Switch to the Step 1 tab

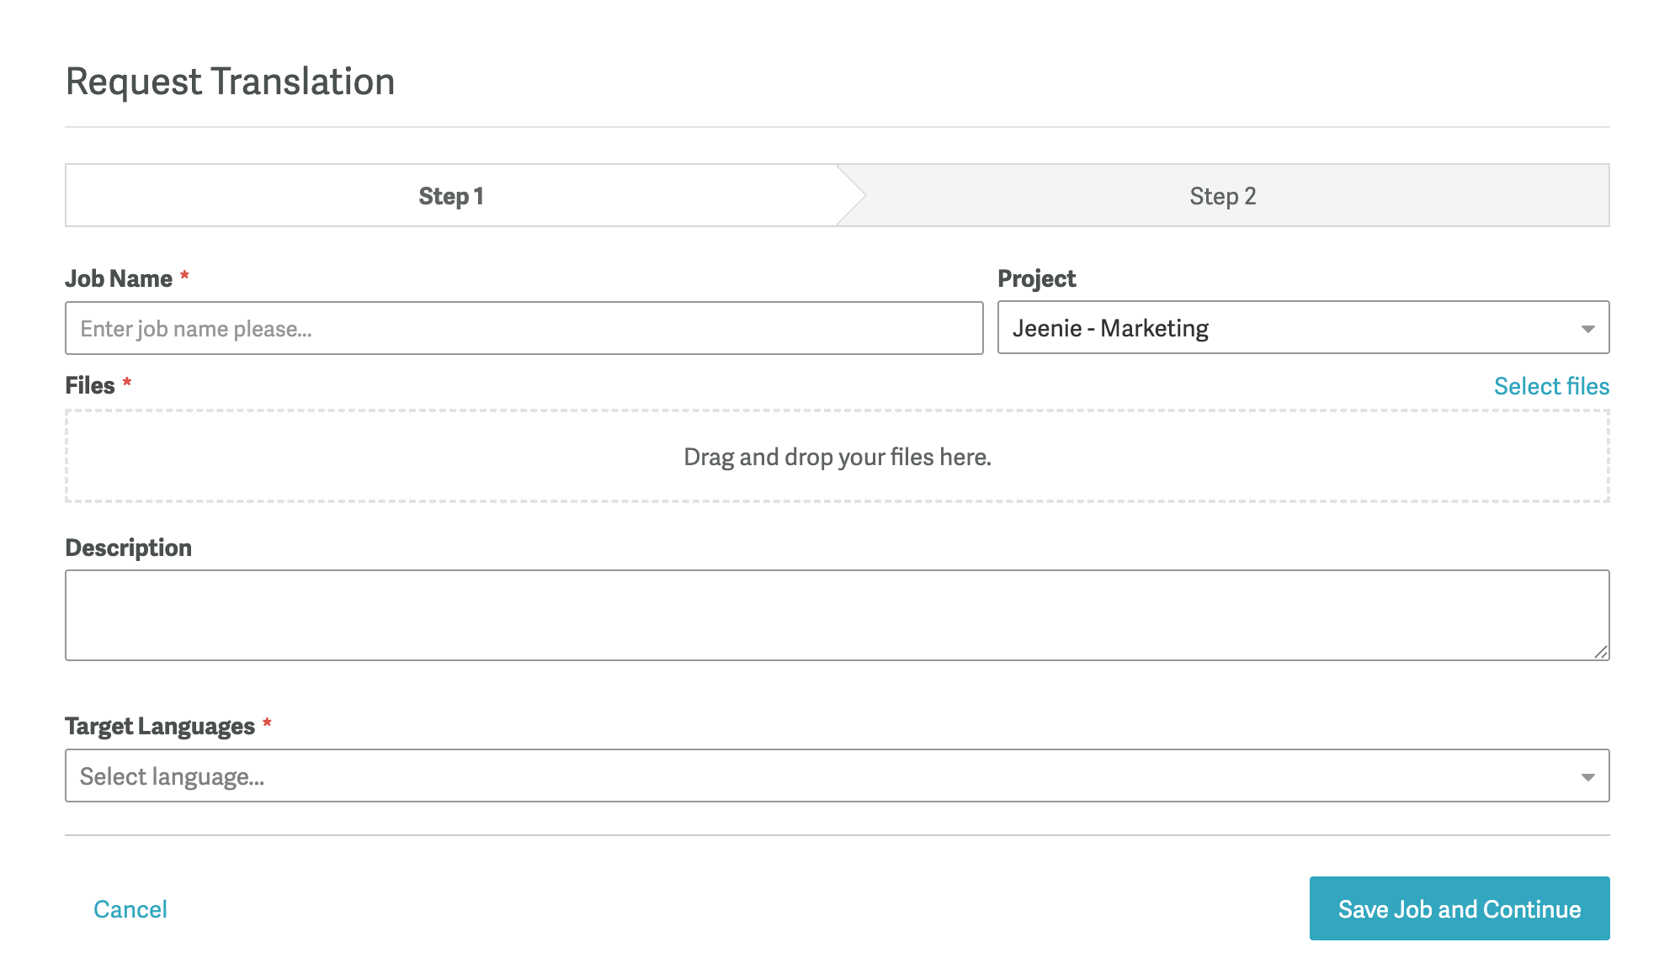[451, 196]
